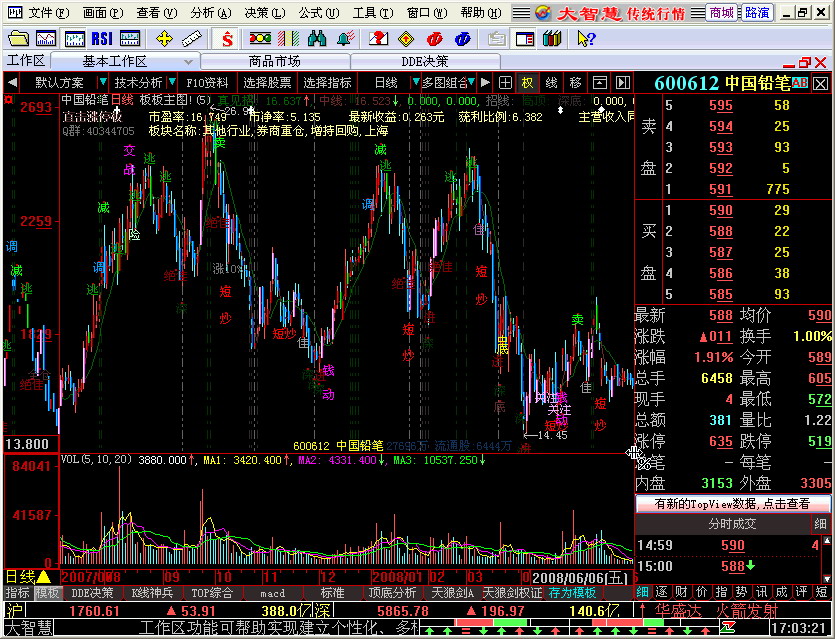Screen dimensions: 835x639
Task: Click the 财 tab in the right panel bottom
Action: point(682,592)
